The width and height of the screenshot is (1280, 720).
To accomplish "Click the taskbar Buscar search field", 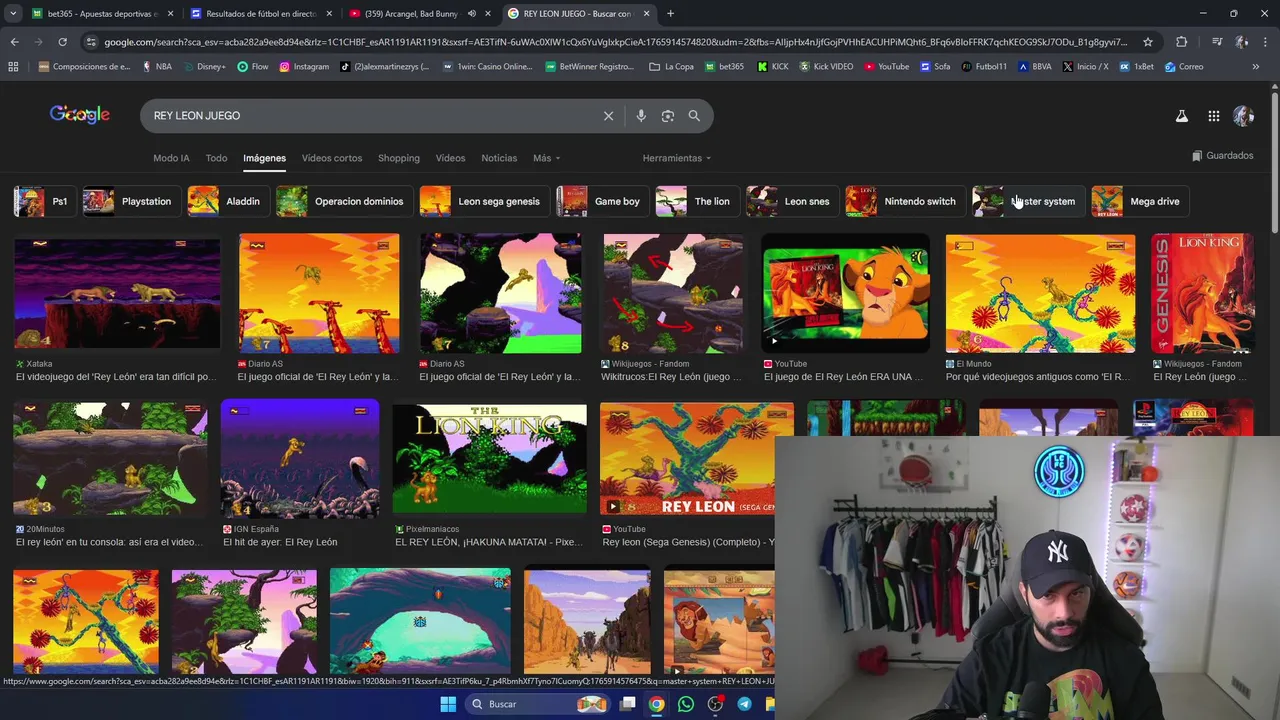I will point(538,704).
